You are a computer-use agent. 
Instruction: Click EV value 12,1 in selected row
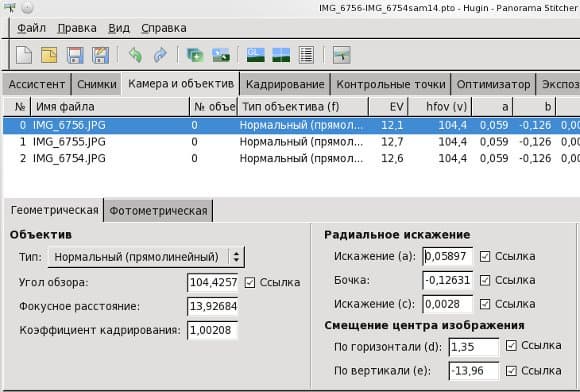click(x=392, y=125)
